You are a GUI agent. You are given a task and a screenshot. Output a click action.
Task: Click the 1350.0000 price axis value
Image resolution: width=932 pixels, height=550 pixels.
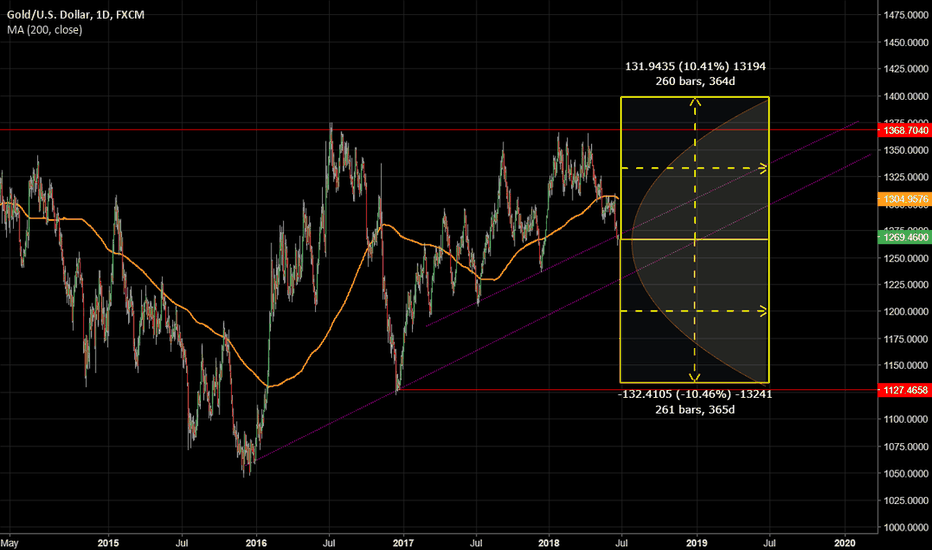(906, 150)
